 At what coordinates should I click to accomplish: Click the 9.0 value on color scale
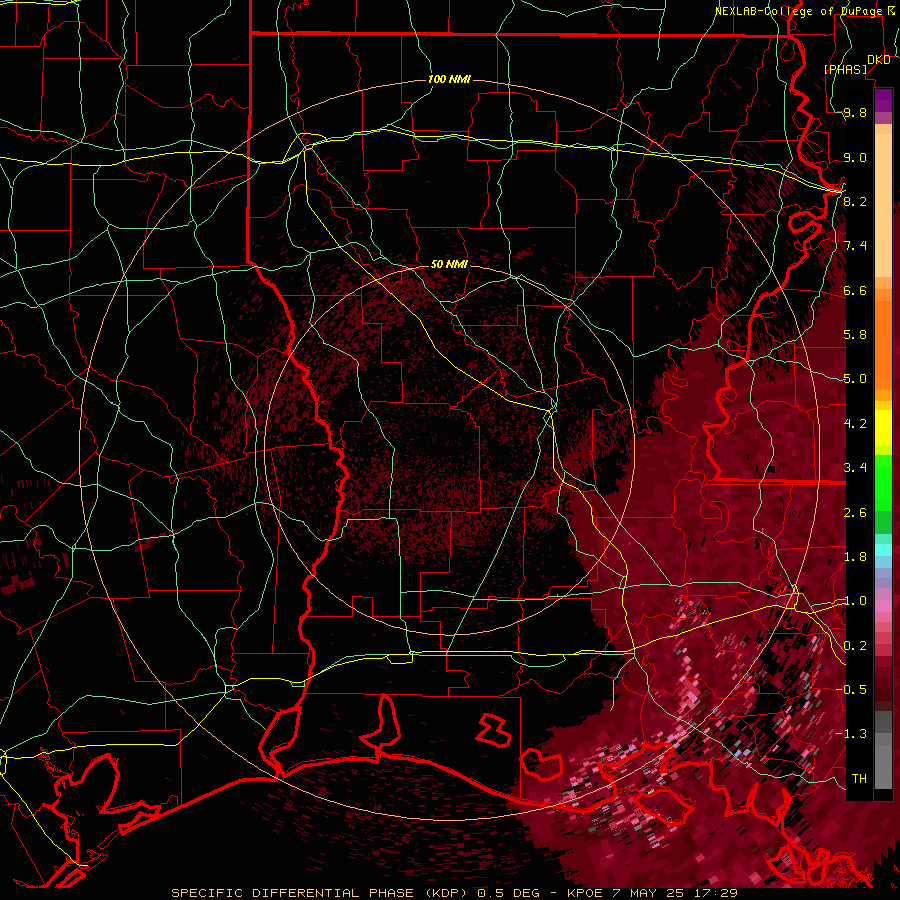(855, 157)
